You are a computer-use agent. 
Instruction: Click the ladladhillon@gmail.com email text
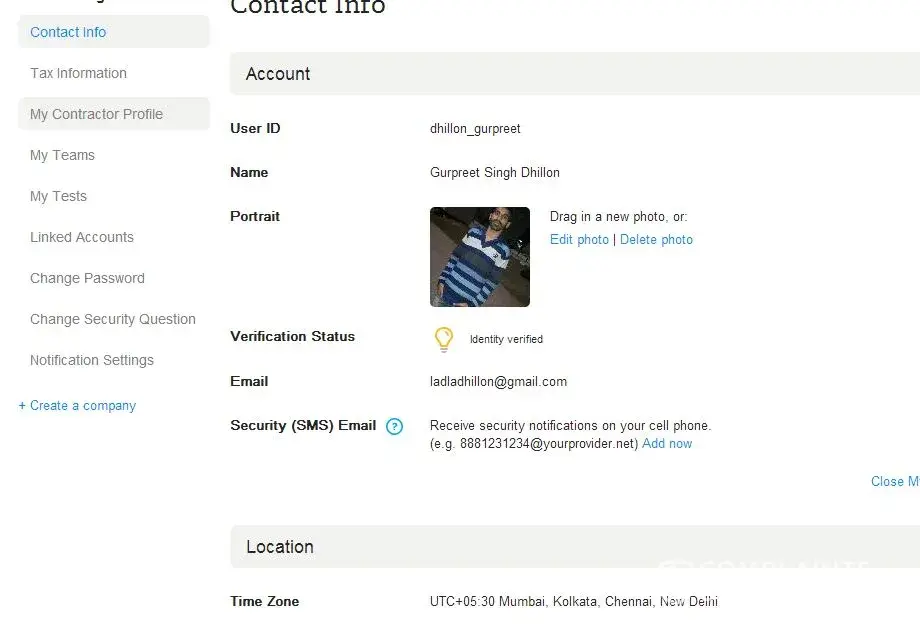tap(498, 382)
